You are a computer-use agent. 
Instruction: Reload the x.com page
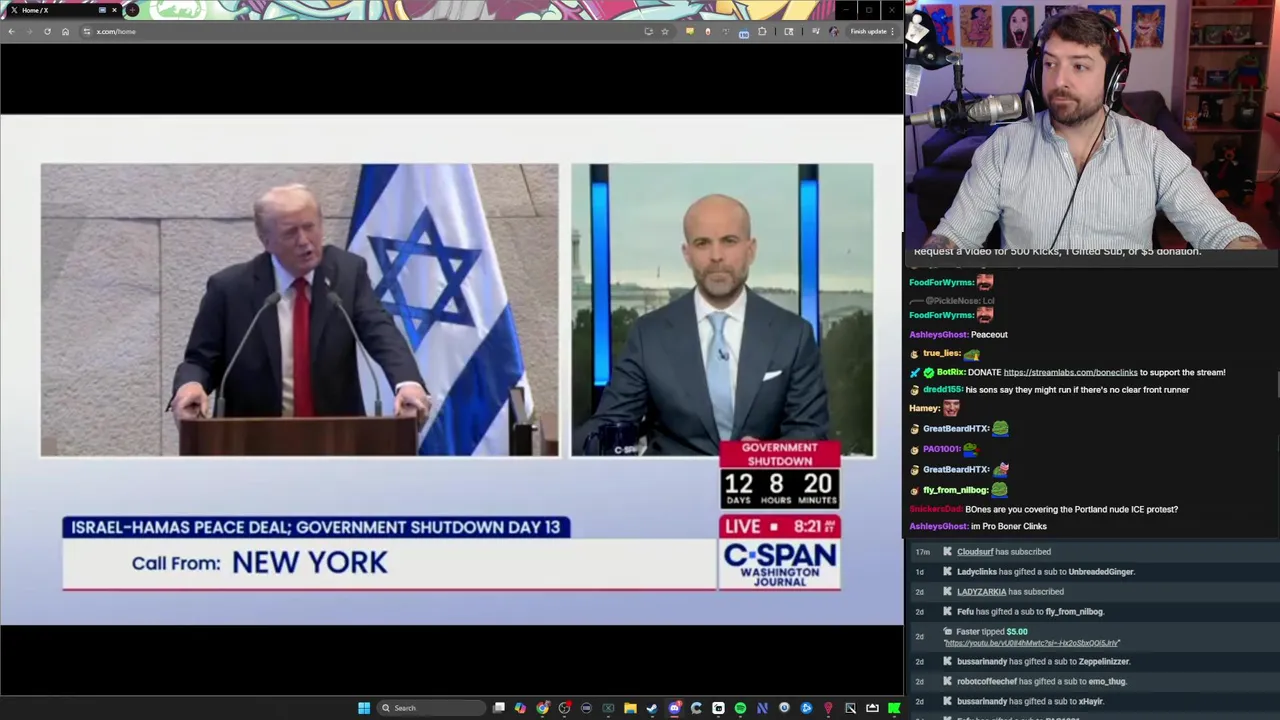point(47,31)
